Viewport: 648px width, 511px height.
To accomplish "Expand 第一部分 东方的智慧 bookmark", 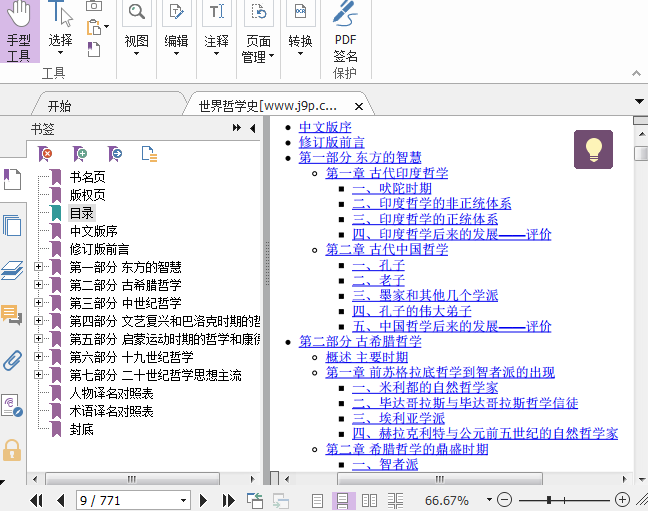I will pos(38,267).
